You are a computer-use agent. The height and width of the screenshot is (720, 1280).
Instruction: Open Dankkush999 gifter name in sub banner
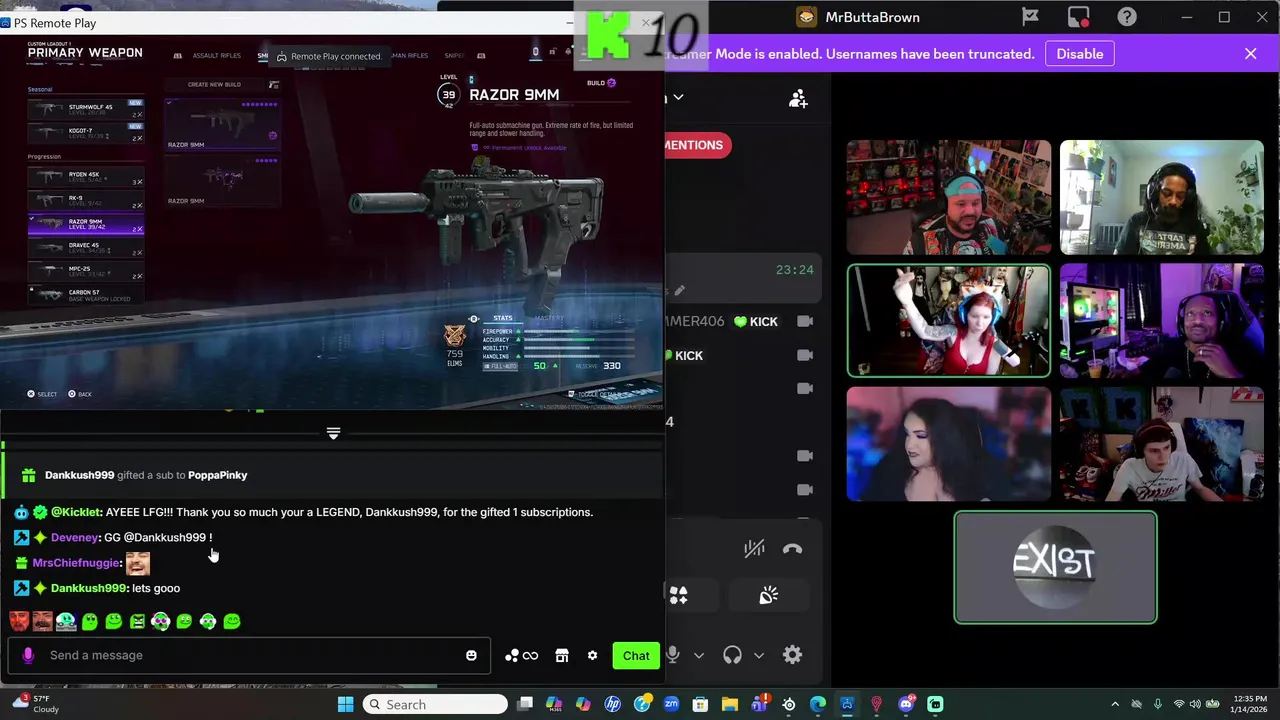(79, 475)
